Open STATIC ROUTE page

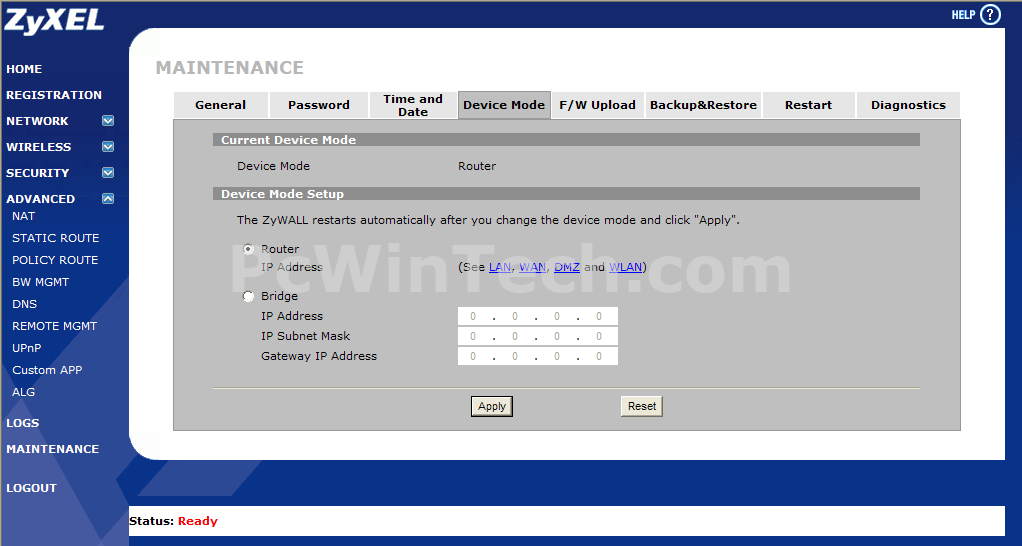click(x=55, y=238)
